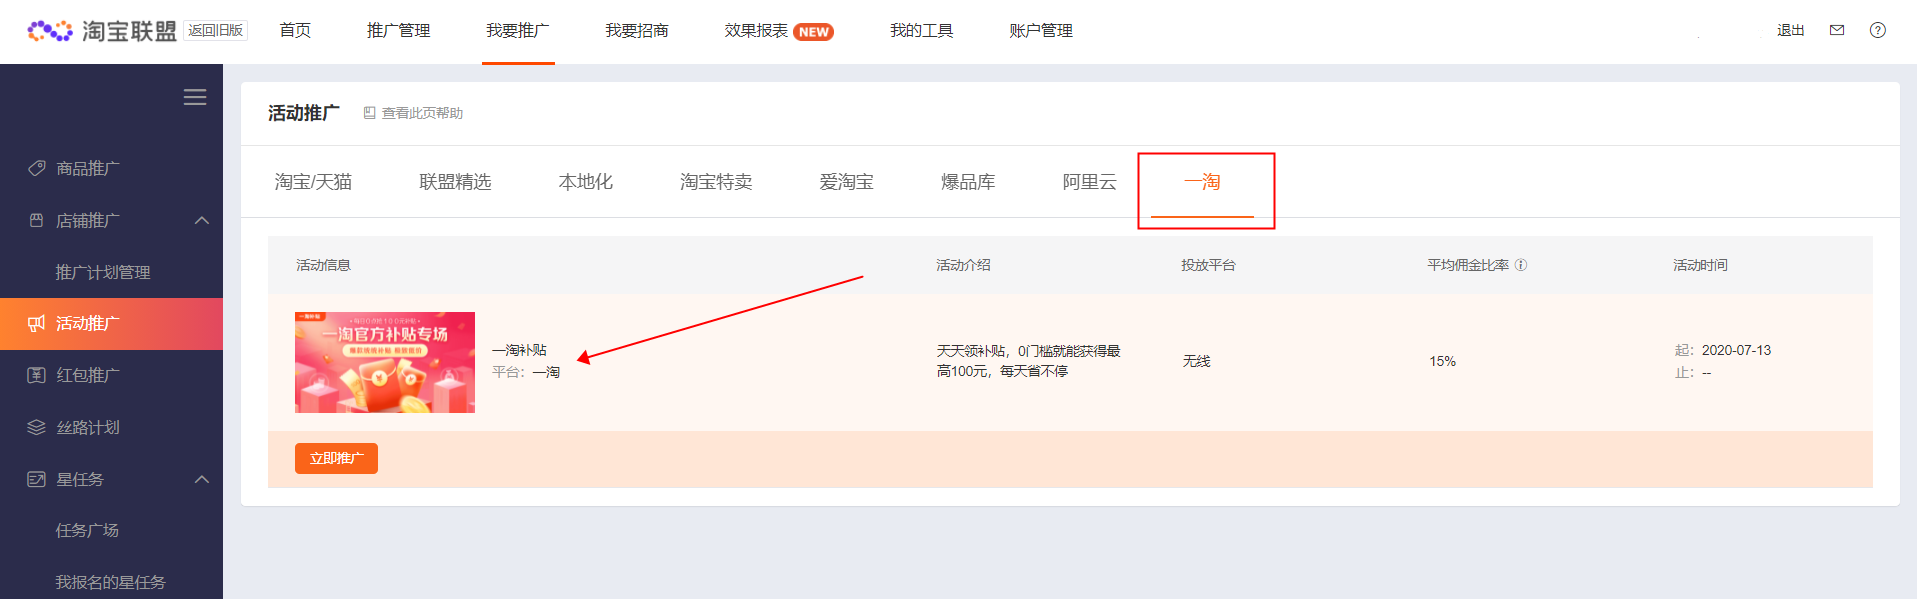Viewport: 1917px width, 599px height.
Task: Switch to the 淘宝特卖 tab
Action: pos(716,182)
